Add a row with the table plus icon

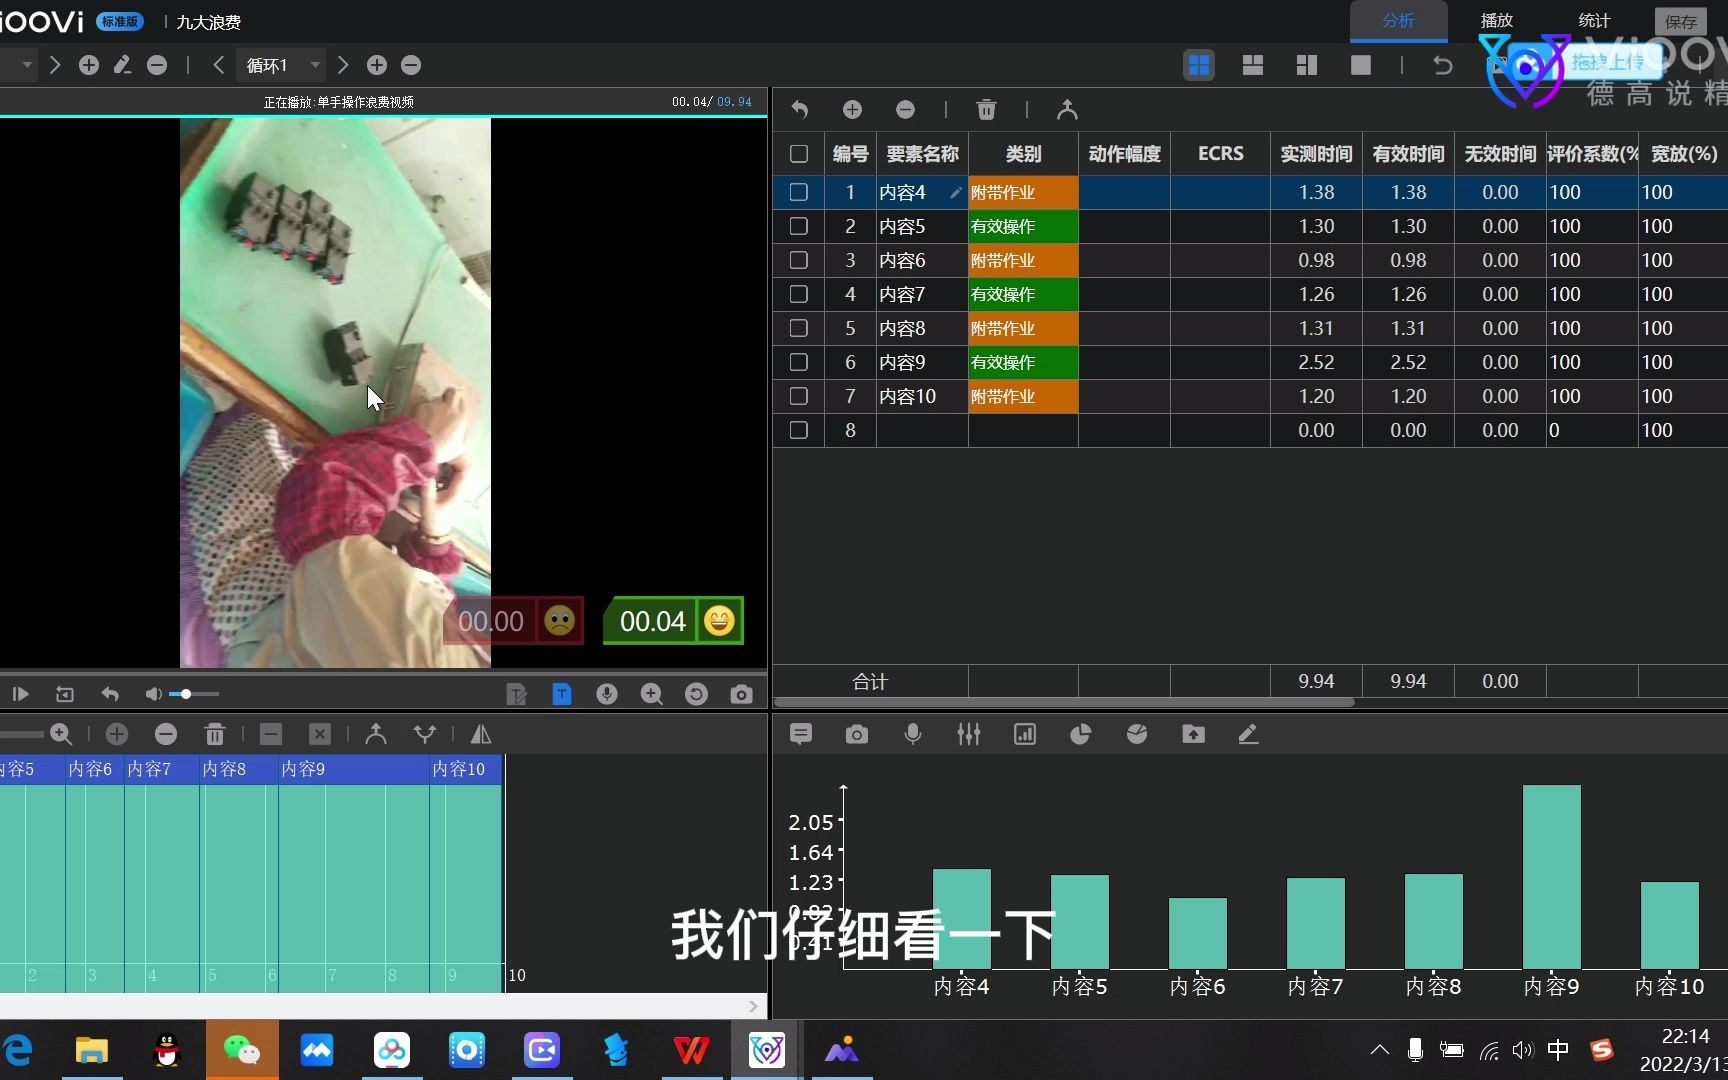coord(852,109)
